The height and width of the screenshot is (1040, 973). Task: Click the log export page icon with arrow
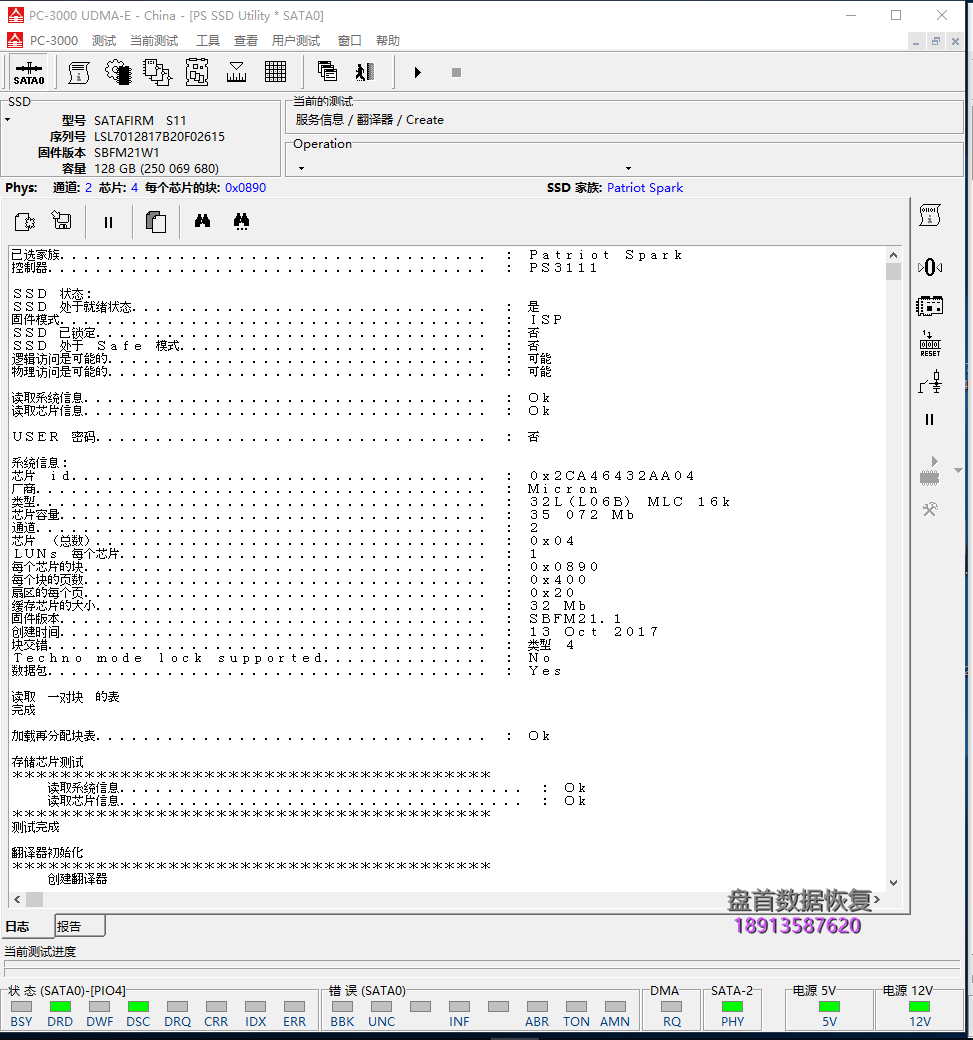25,222
